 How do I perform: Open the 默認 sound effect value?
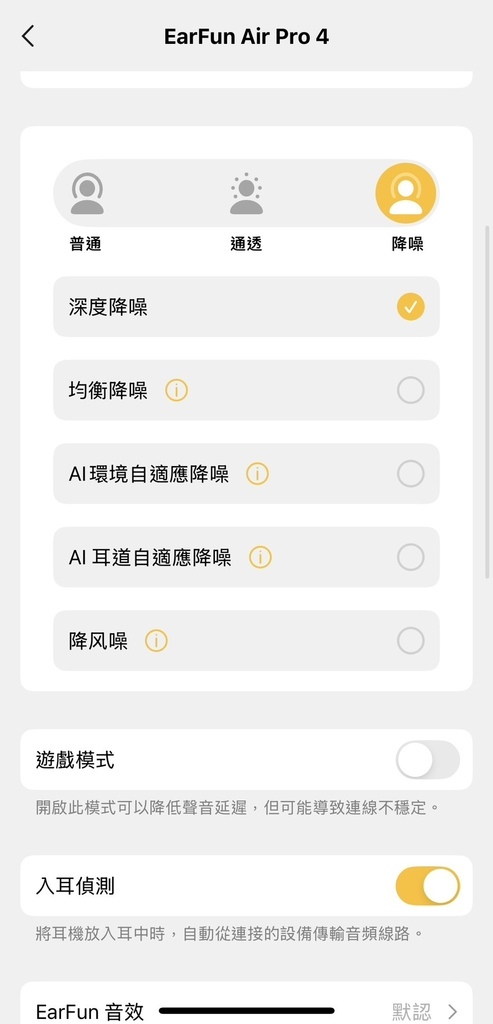pyautogui.click(x=411, y=1012)
